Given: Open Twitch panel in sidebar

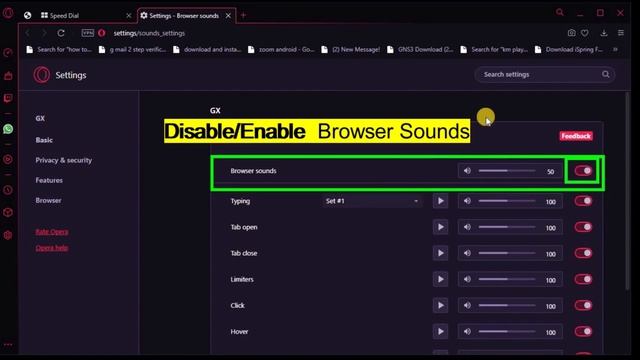Looking at the screenshot, I should point(8,98).
